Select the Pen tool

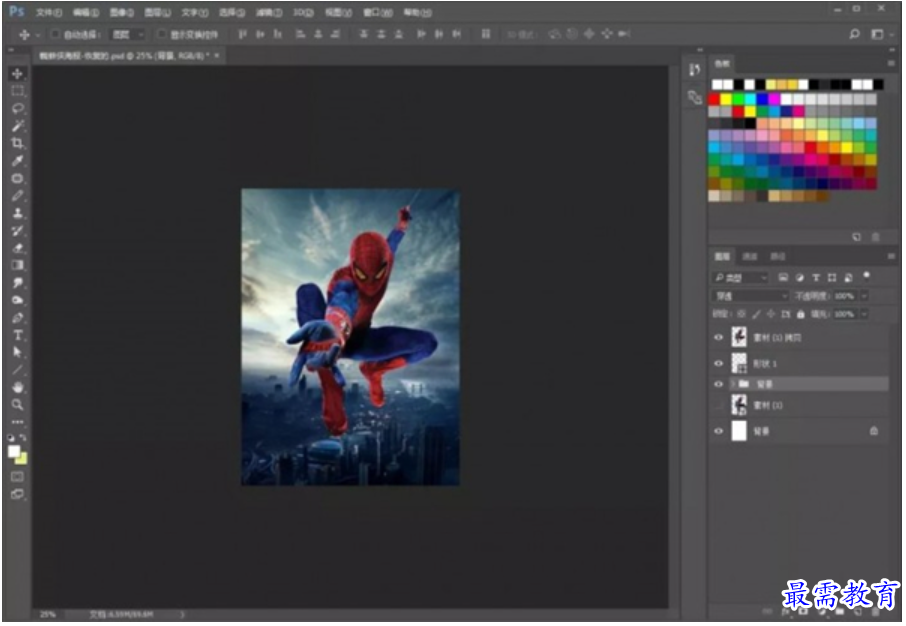click(x=17, y=318)
